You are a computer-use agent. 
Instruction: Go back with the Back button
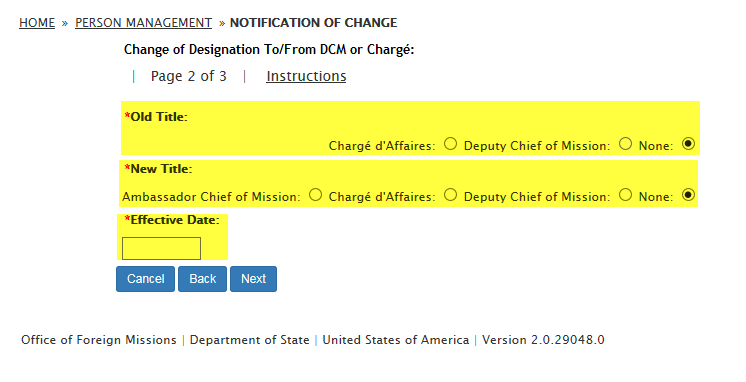tap(203, 279)
